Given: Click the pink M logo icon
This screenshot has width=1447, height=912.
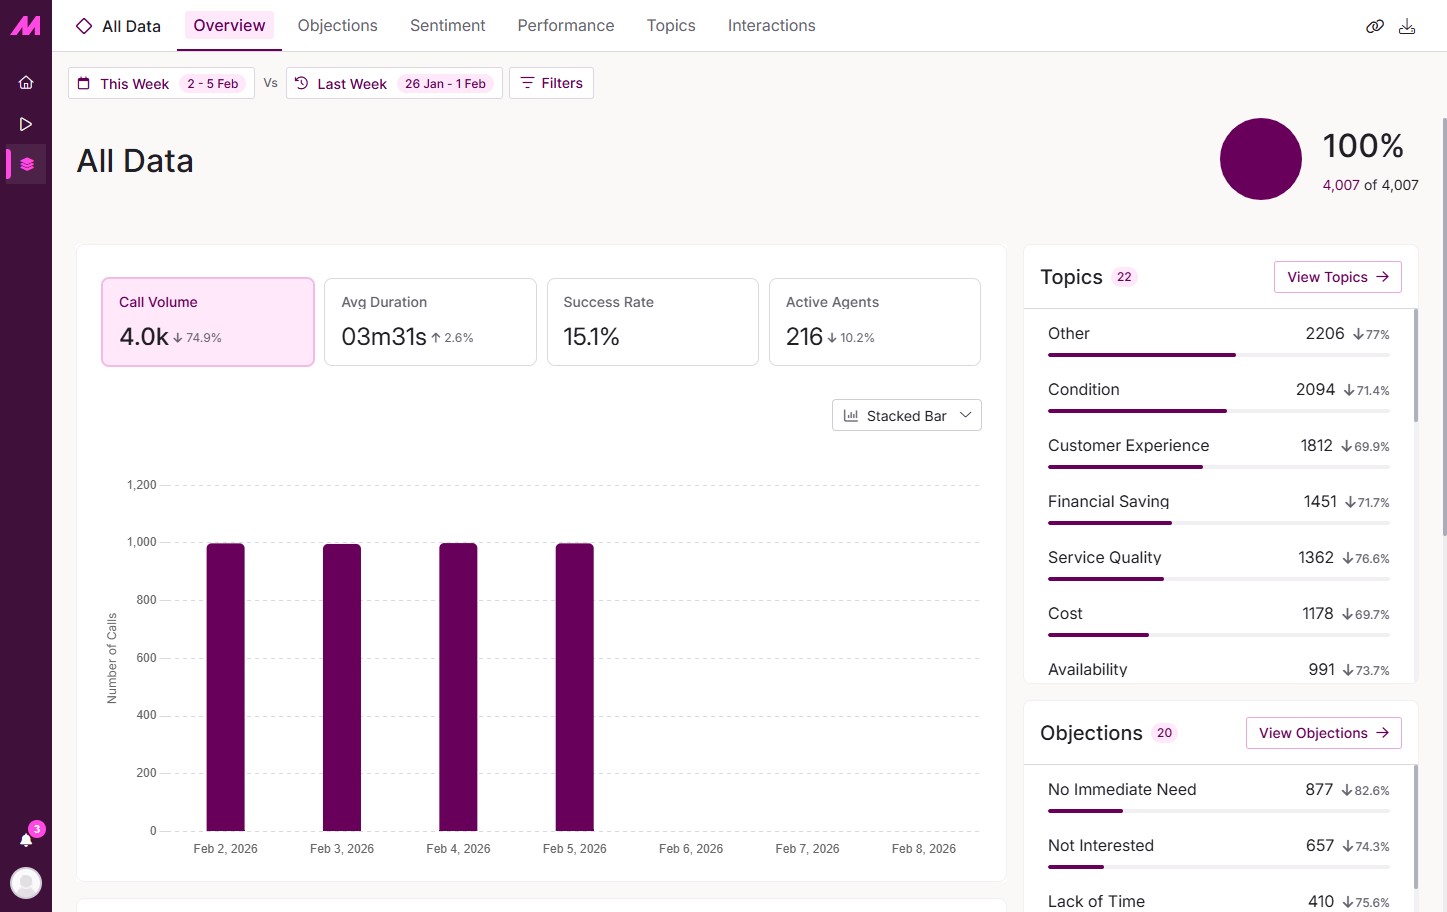Looking at the screenshot, I should tap(26, 26).
